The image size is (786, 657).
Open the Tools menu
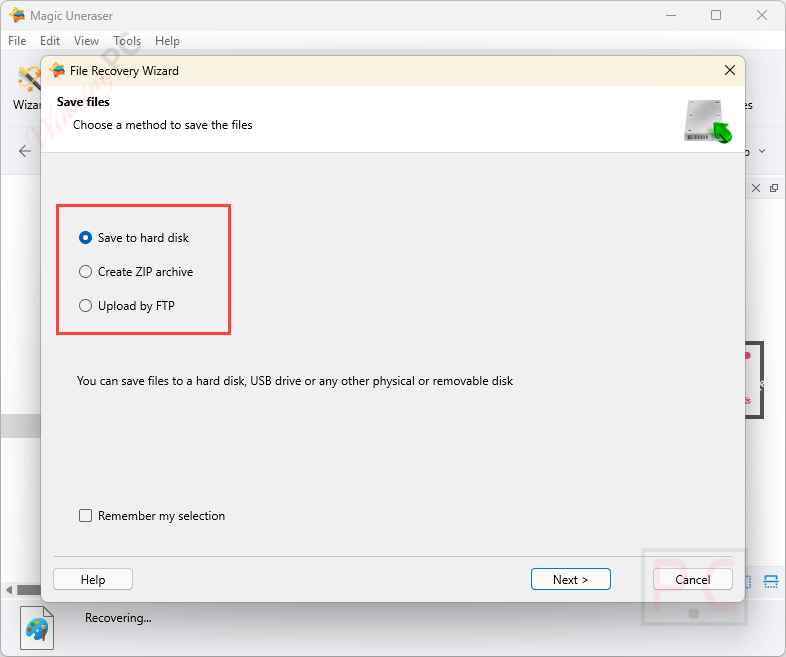[127, 41]
